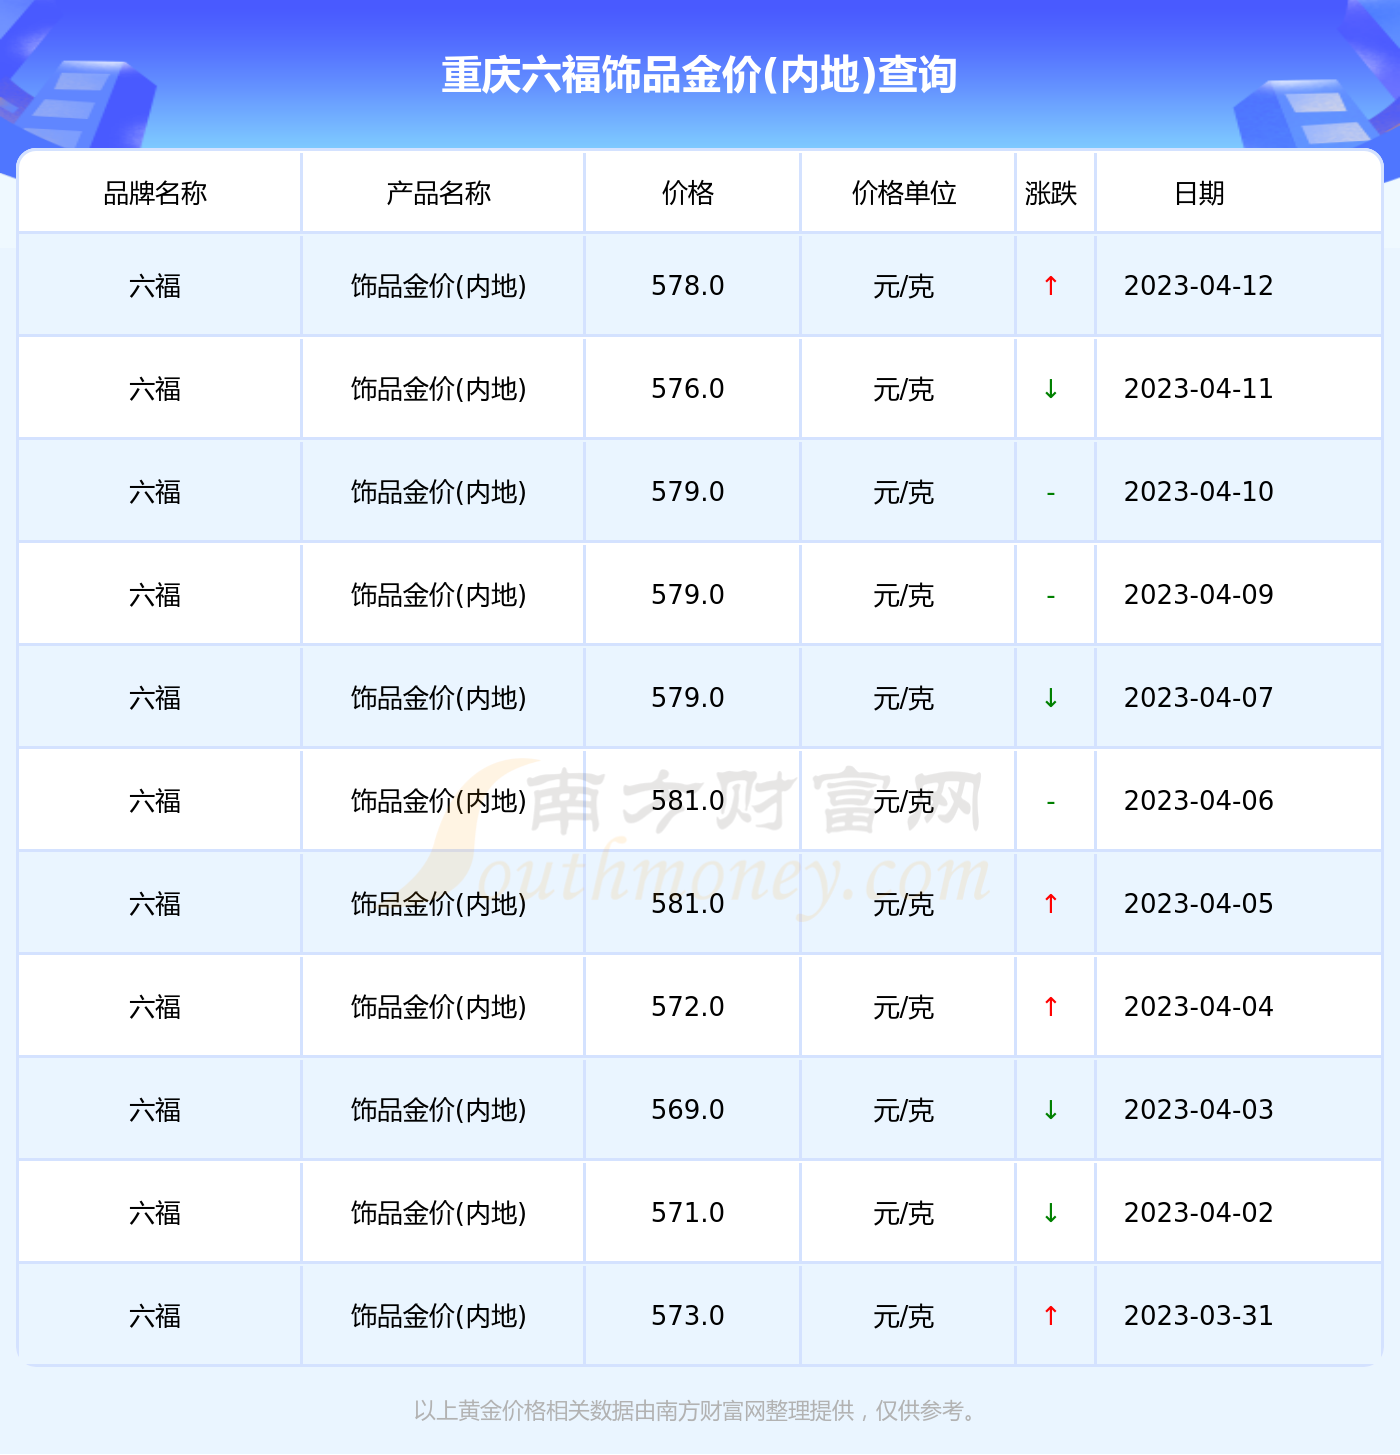
Task: Click the green down arrow for 2023-04-02
Action: point(1050,1213)
